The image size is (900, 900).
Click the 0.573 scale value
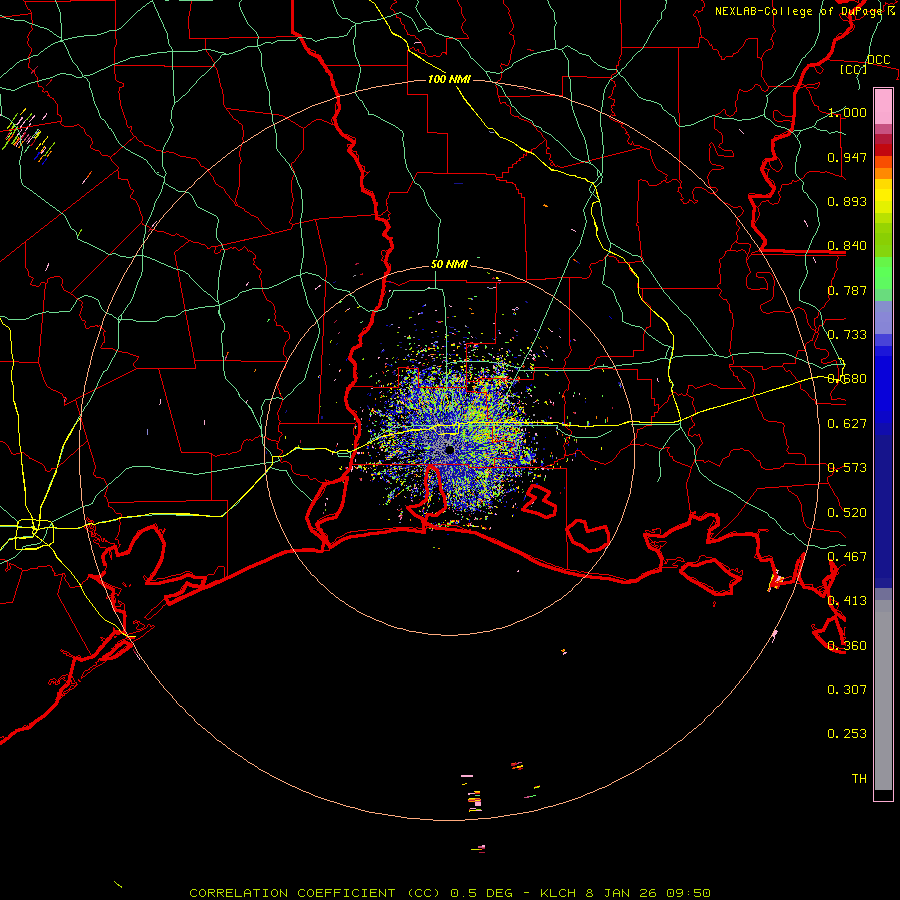[847, 468]
